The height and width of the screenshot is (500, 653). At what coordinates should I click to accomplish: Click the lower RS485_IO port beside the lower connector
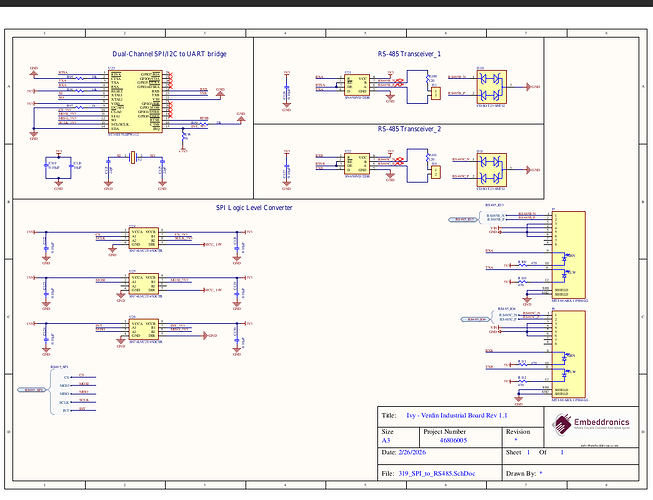coord(476,319)
